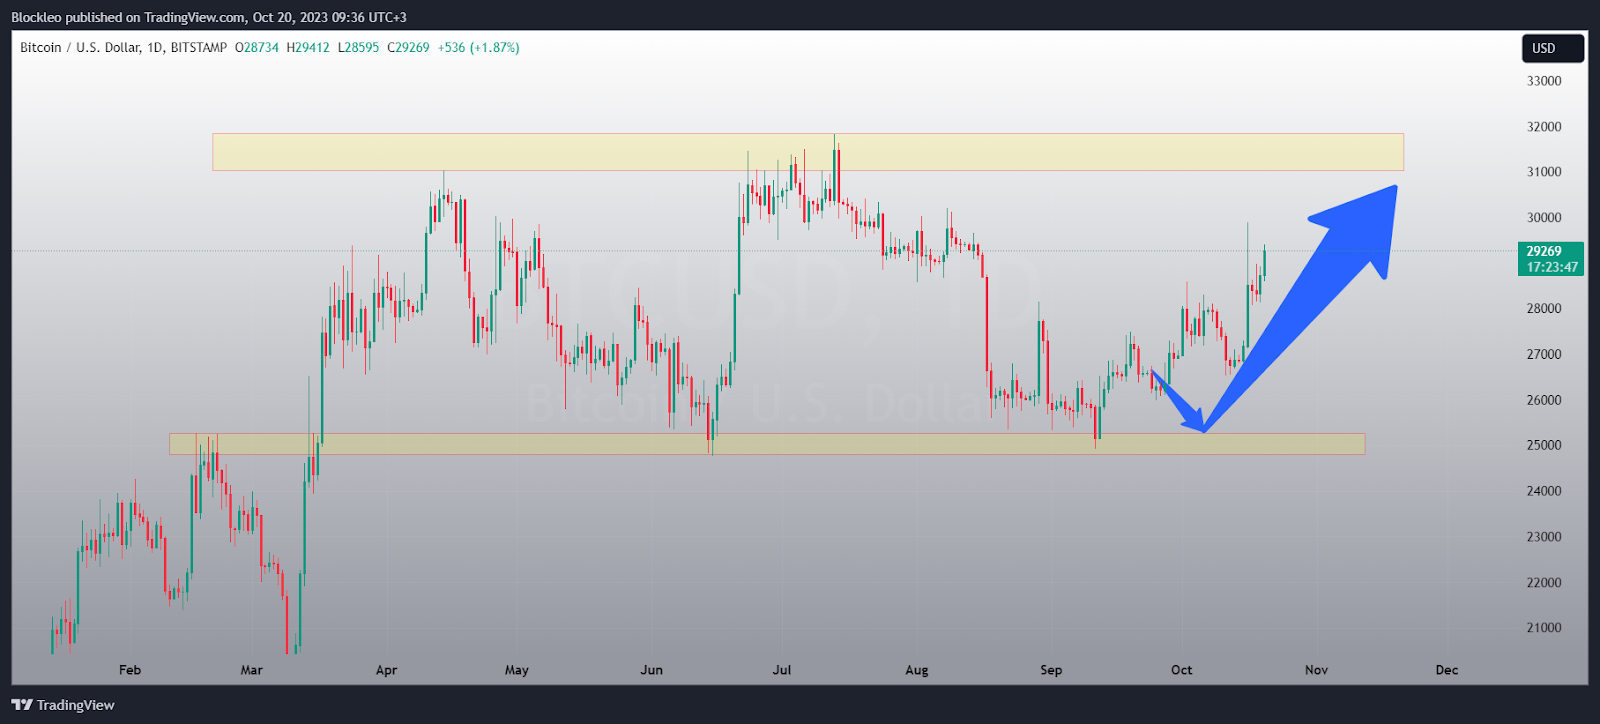Click the TradingView logo in the footer
This screenshot has height=724, width=1600.
click(x=63, y=705)
